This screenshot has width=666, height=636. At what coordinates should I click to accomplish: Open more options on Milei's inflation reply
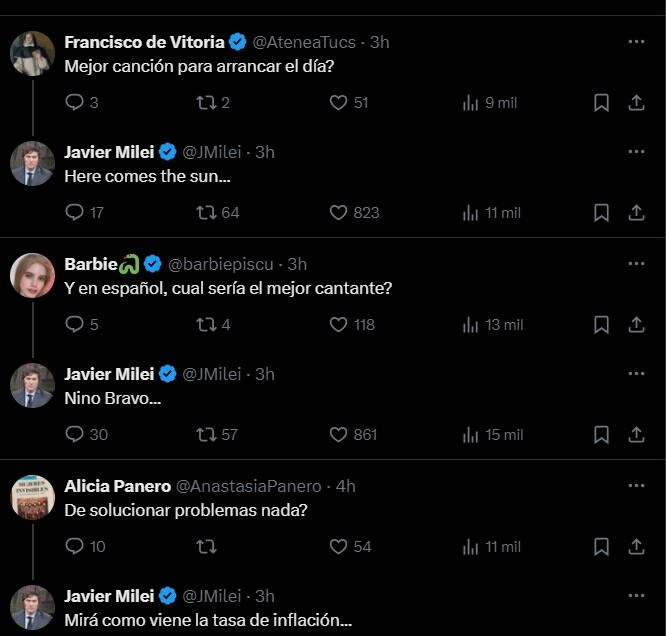636,596
